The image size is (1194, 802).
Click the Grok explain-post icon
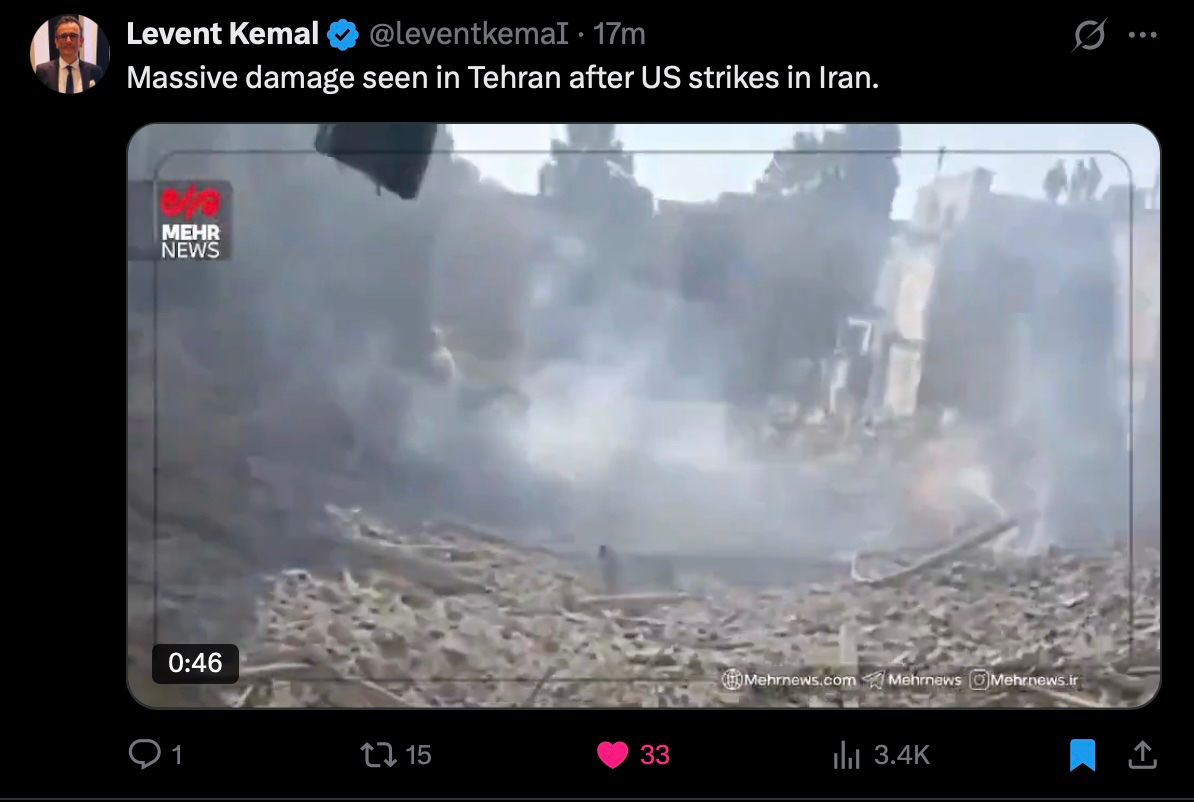point(1090,35)
